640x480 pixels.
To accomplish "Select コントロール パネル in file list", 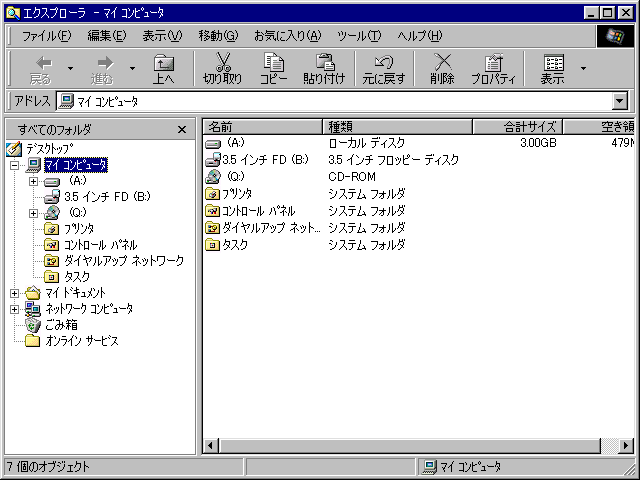I will point(250,211).
